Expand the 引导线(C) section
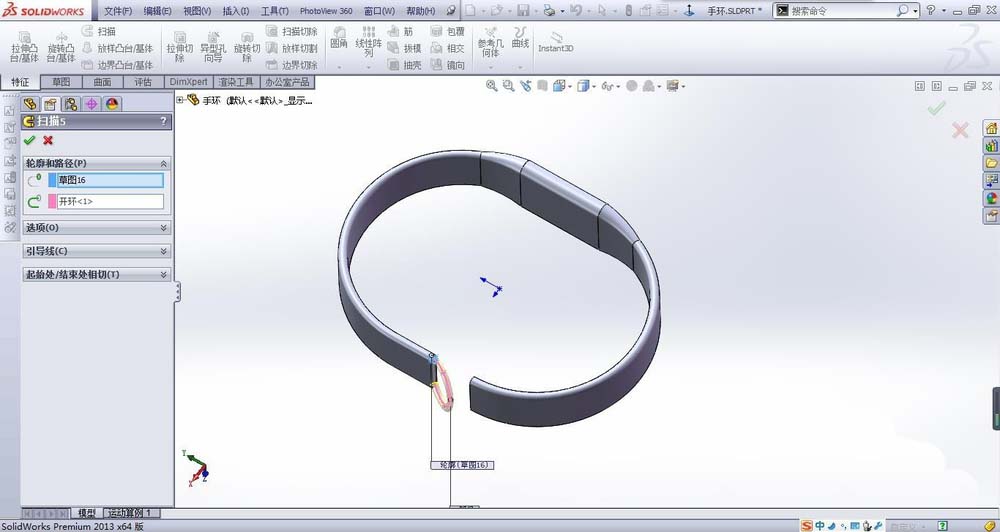This screenshot has width=1000, height=532. pyautogui.click(x=164, y=251)
